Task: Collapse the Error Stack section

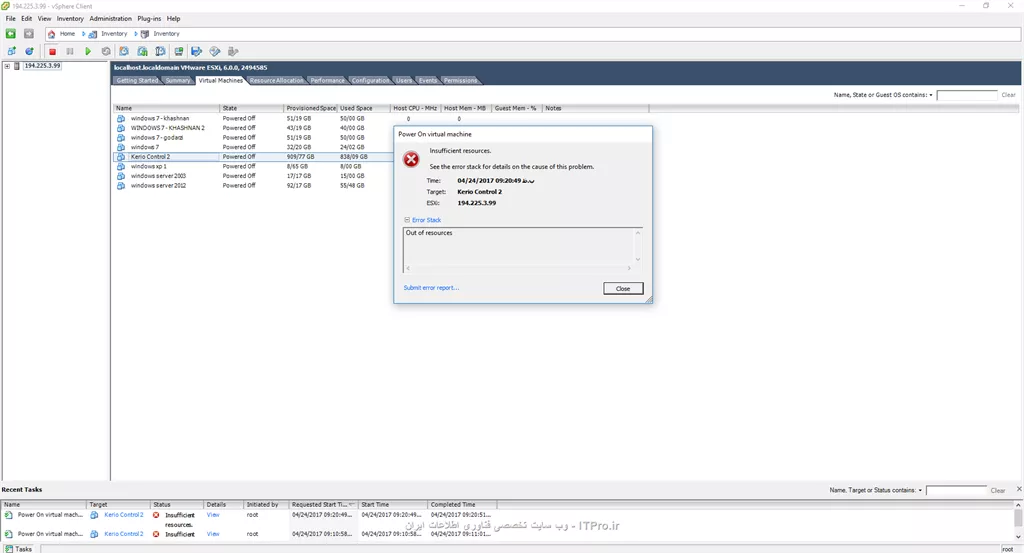Action: [407, 220]
